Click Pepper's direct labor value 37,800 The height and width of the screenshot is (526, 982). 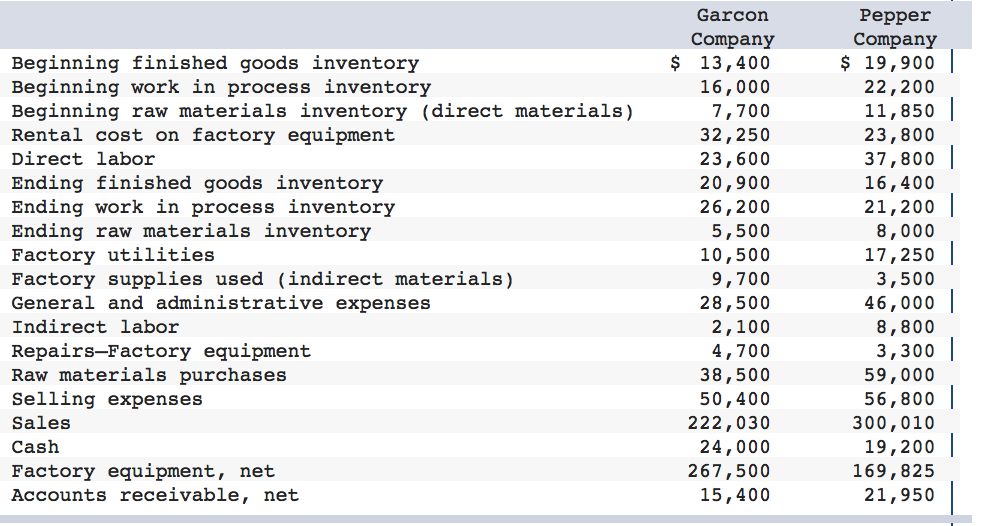click(x=899, y=159)
